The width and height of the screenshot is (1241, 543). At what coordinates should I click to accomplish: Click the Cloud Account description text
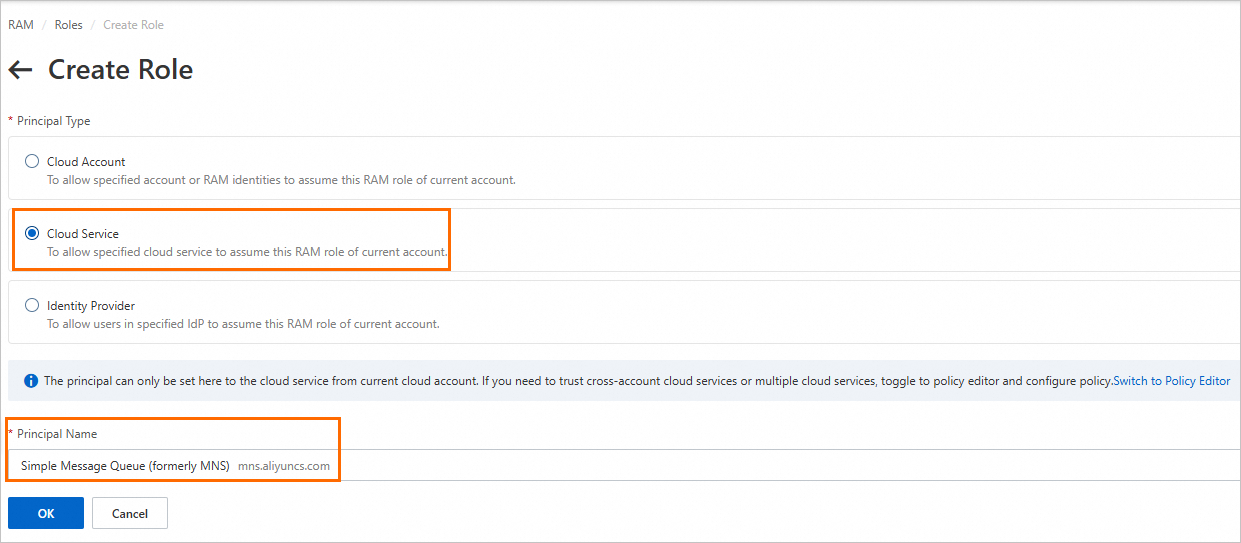[281, 180]
